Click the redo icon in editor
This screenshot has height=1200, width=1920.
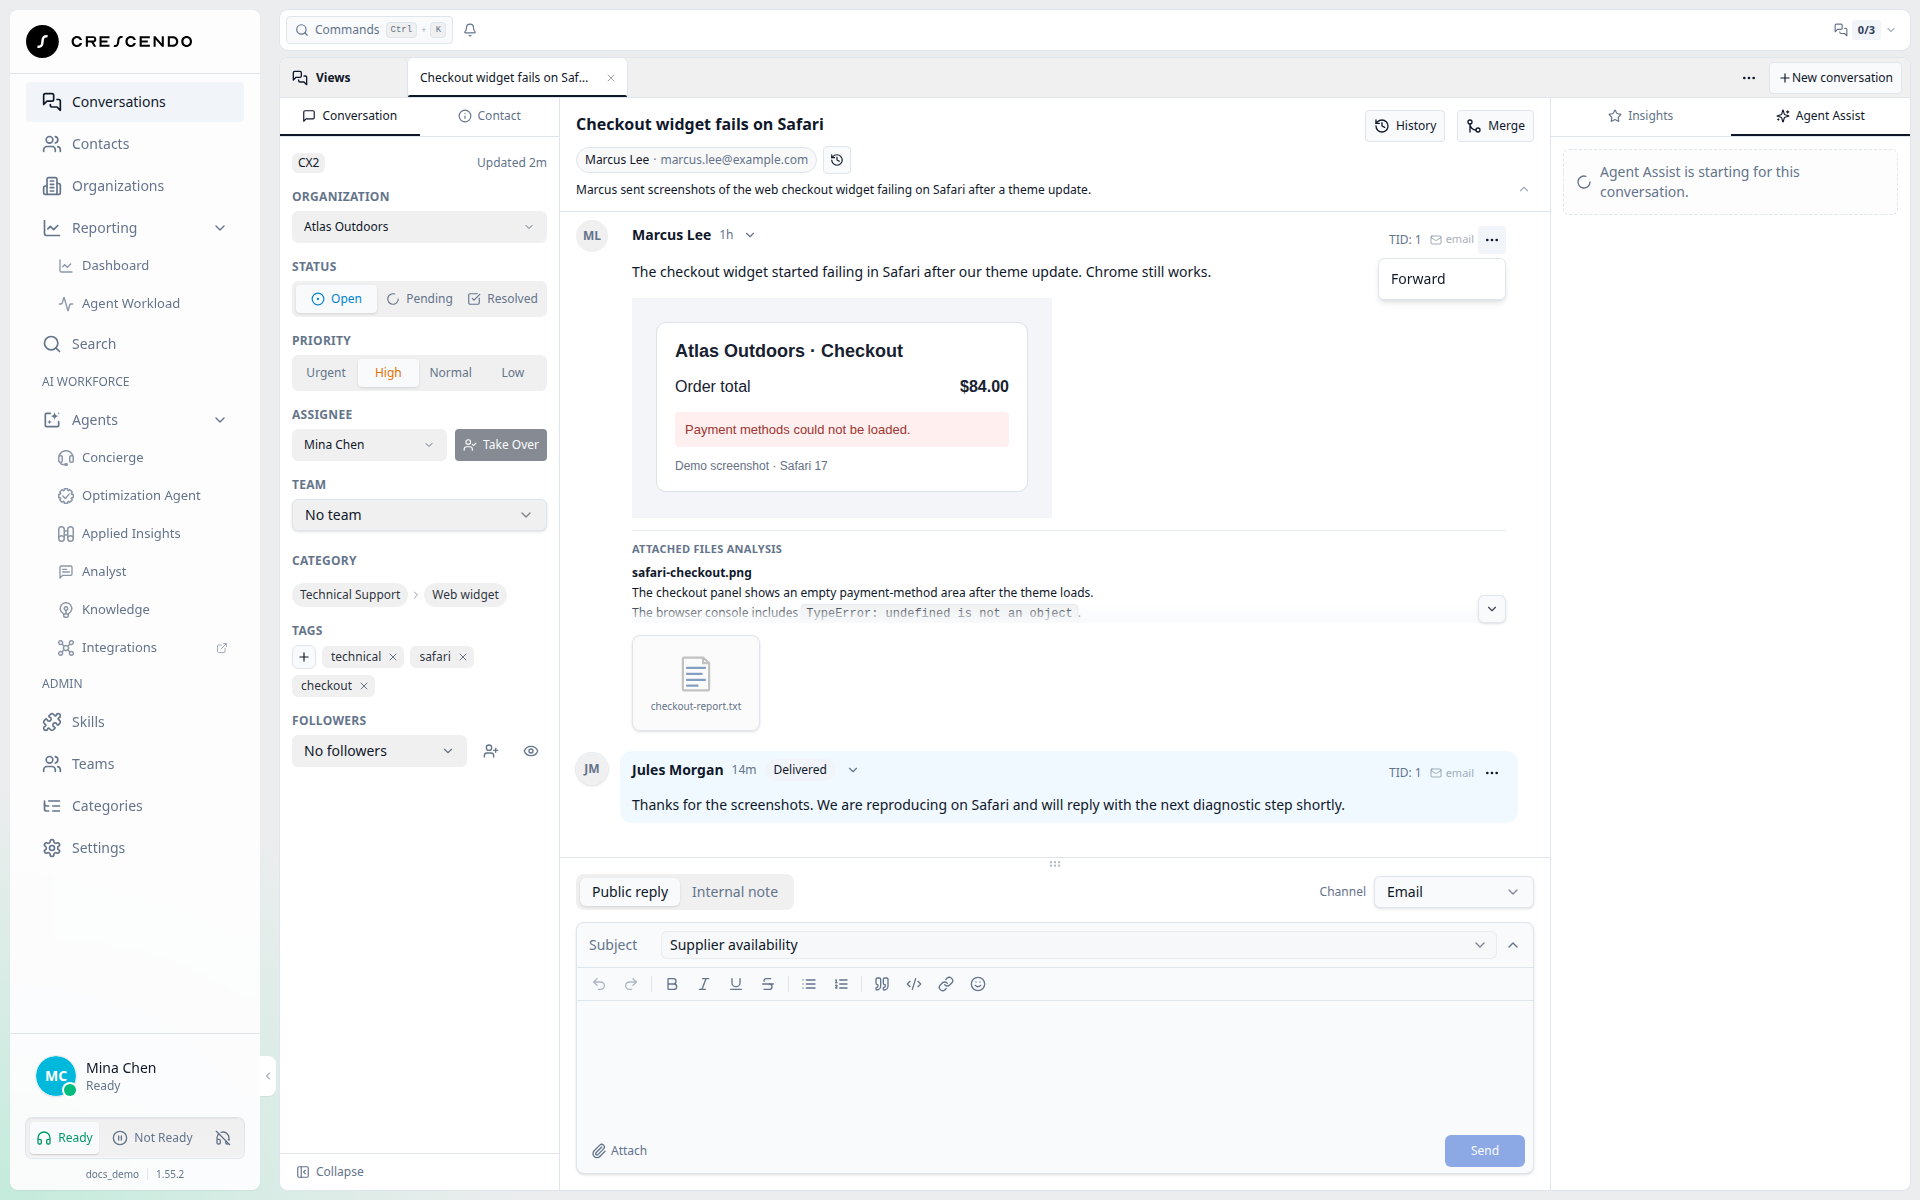[631, 984]
